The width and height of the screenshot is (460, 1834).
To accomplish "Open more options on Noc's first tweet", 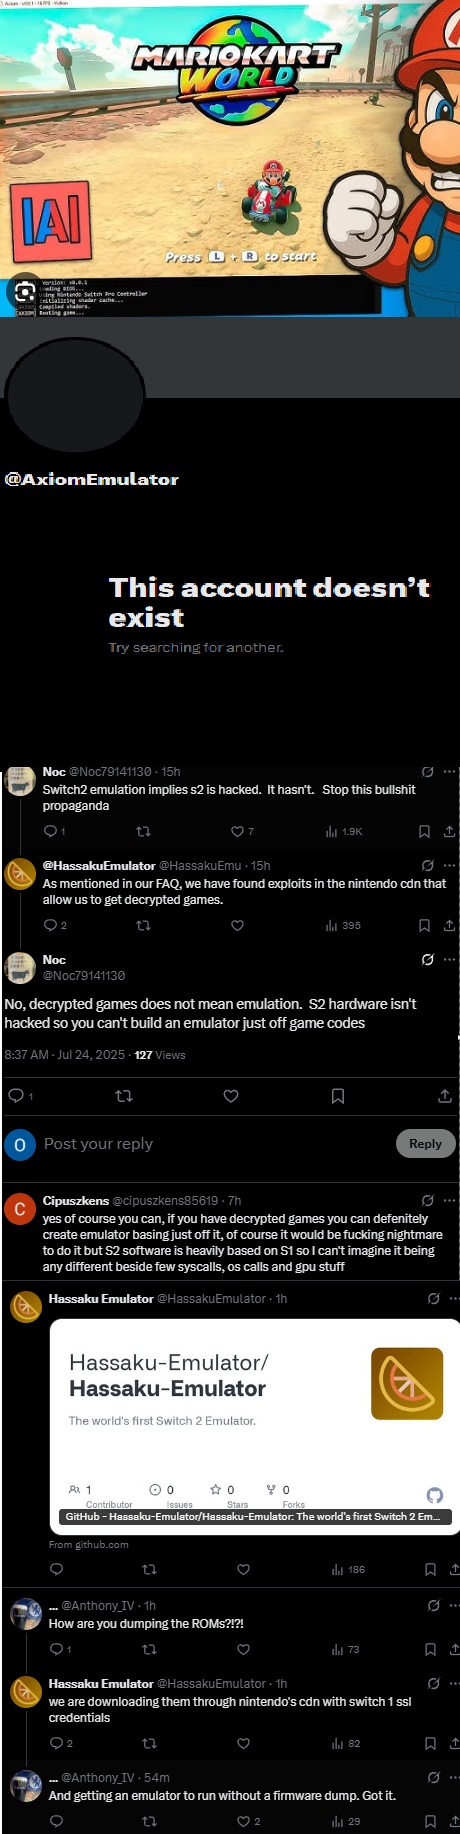I will click(449, 772).
